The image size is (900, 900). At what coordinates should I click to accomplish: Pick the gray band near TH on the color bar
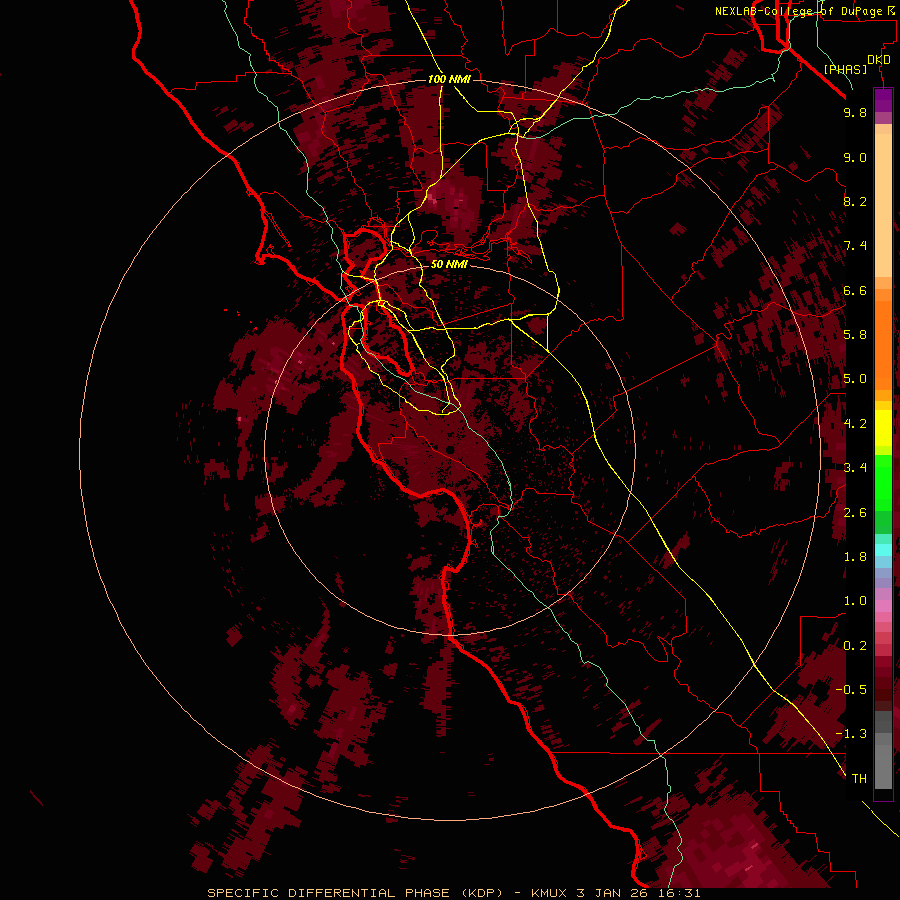883,766
